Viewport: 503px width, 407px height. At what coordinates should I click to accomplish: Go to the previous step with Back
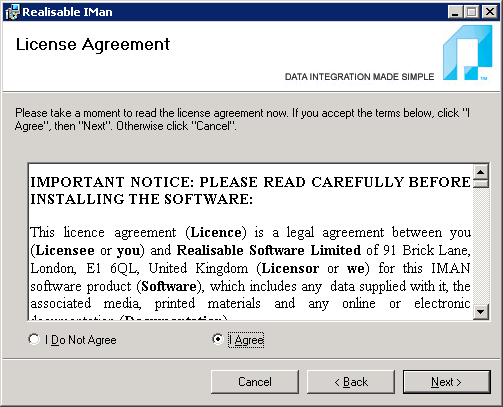(x=351, y=382)
